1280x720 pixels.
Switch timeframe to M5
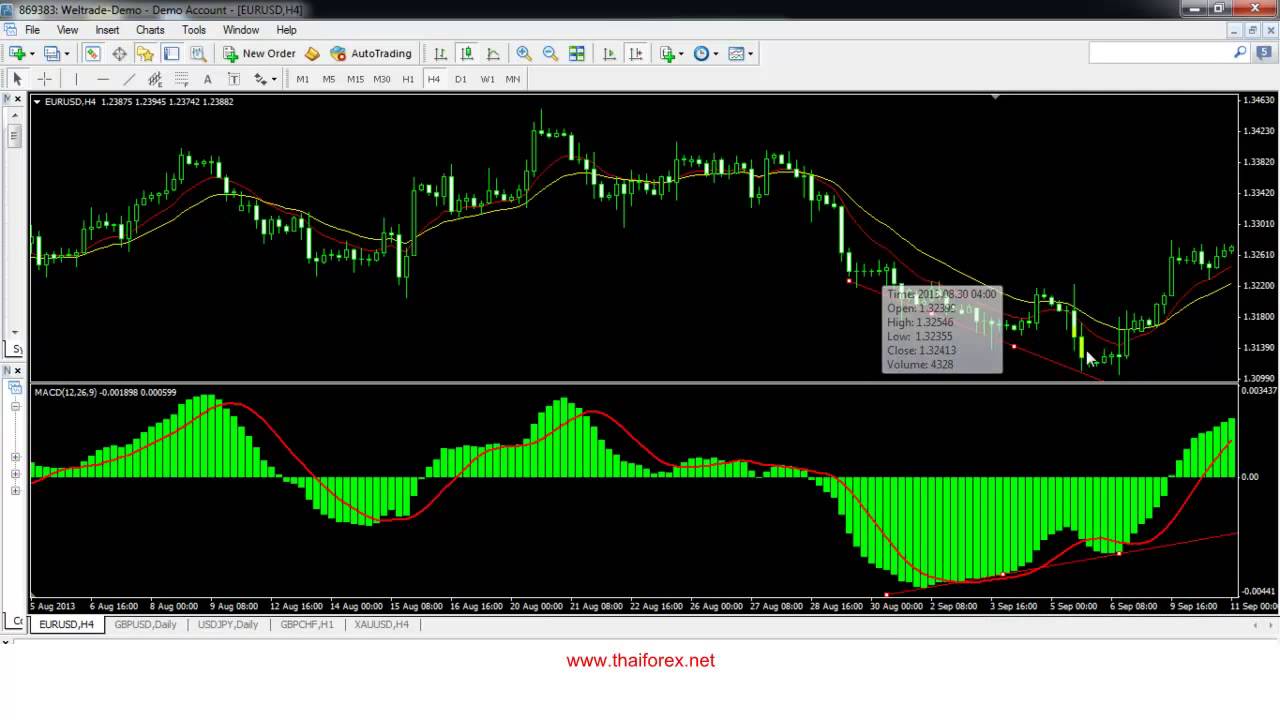[328, 79]
